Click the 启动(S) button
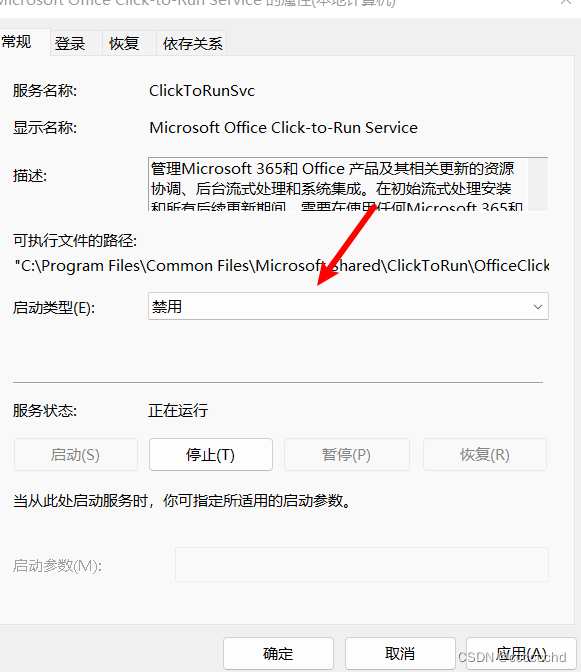581x672 pixels. coord(76,454)
